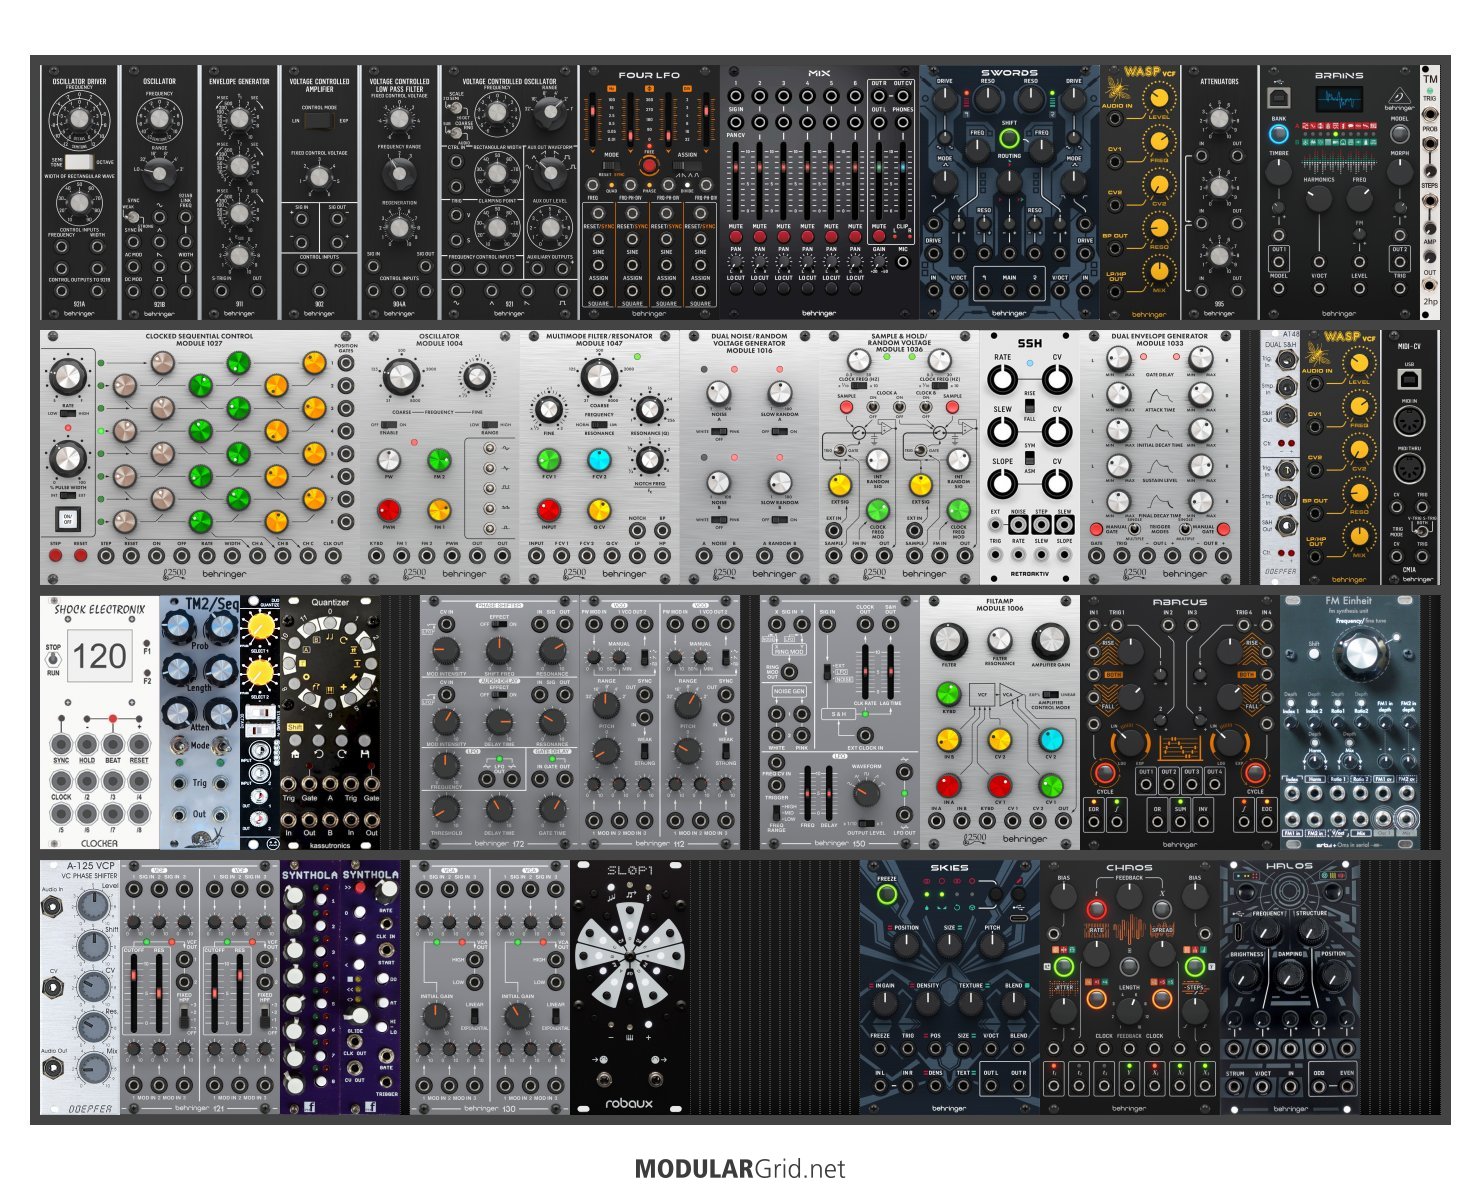Viewport: 1481px width, 1190px height.
Task: Click the Brains waveform display screen
Action: (1340, 99)
